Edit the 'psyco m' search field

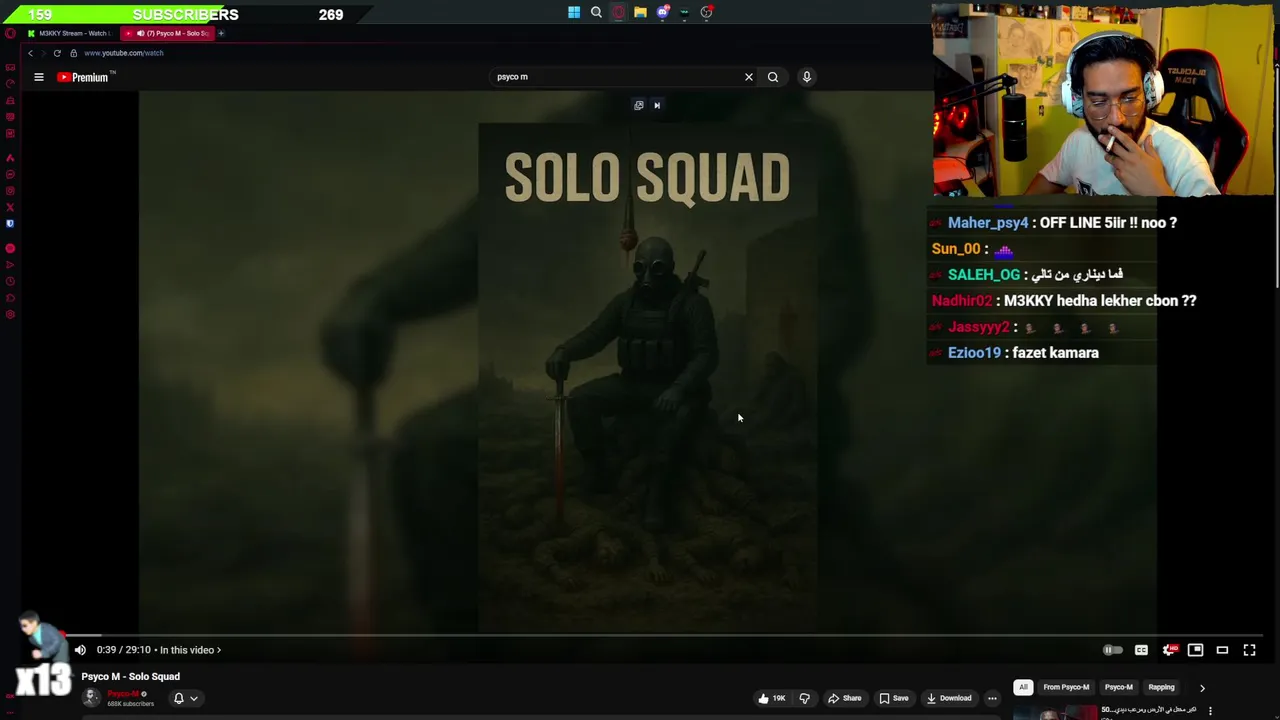coord(615,77)
